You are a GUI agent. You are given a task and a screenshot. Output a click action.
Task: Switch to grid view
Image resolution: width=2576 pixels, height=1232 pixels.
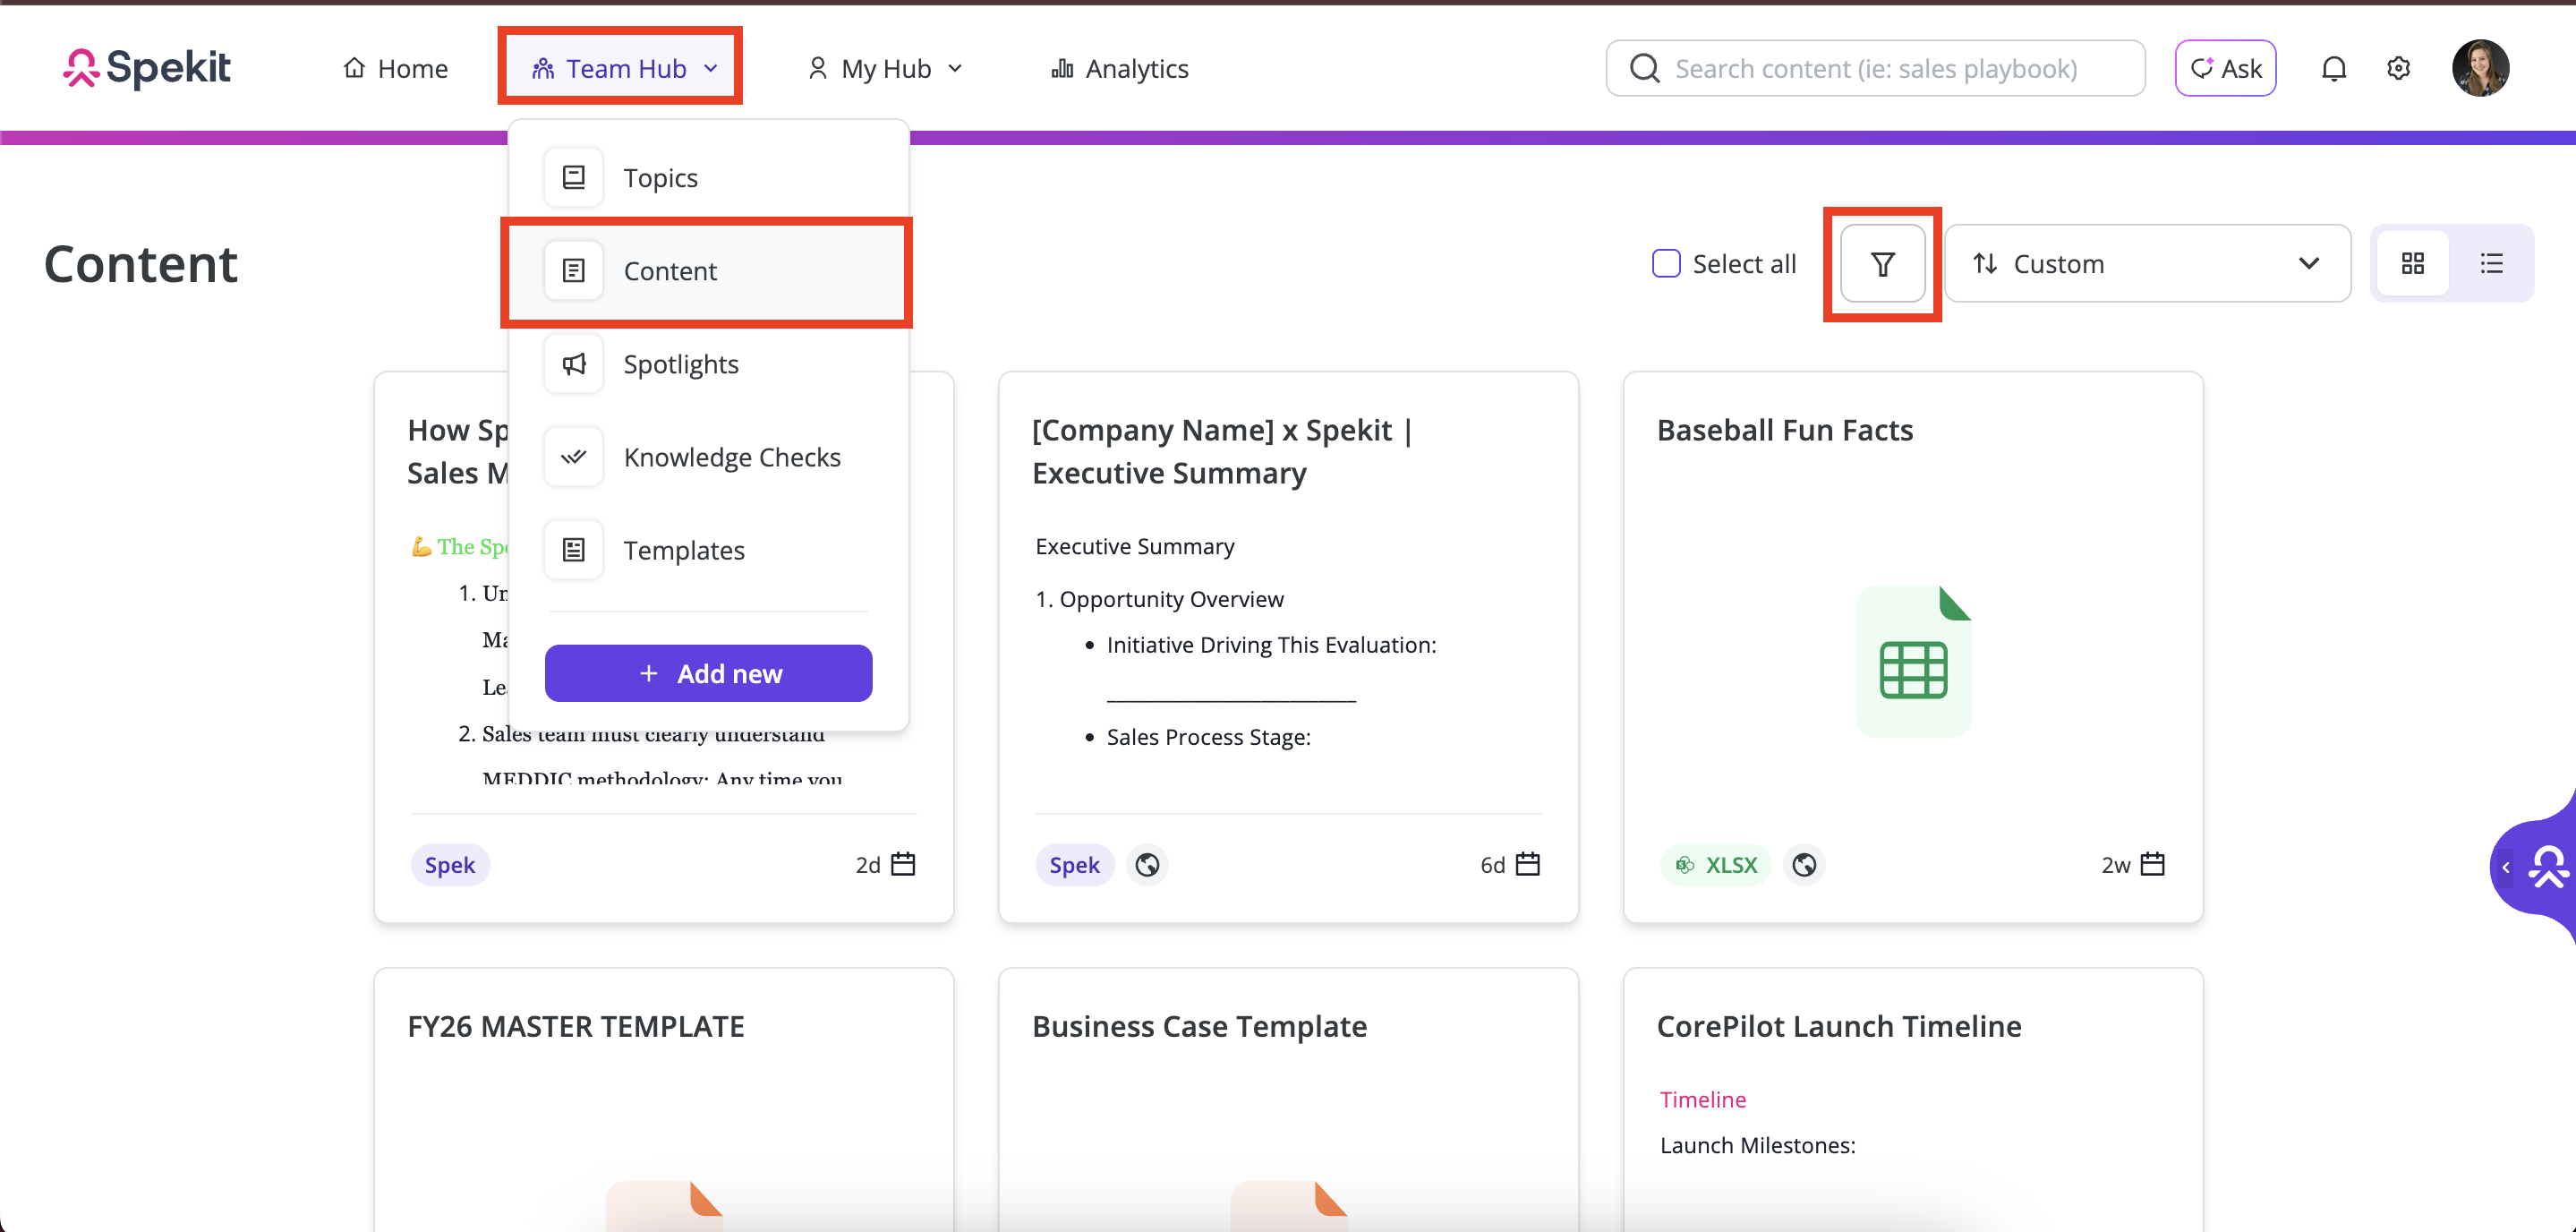pyautogui.click(x=2412, y=263)
